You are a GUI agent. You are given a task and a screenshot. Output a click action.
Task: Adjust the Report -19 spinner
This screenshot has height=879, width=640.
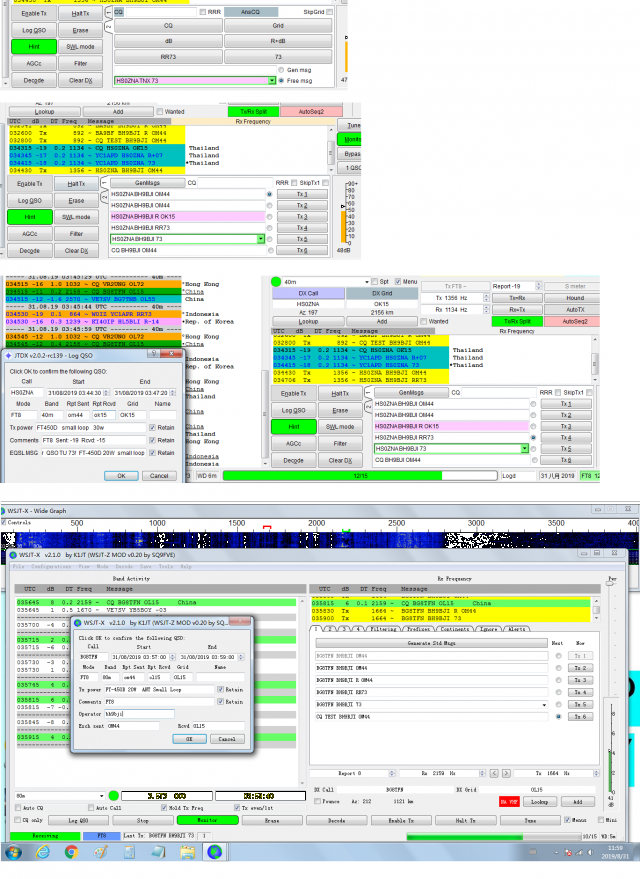tap(539, 286)
